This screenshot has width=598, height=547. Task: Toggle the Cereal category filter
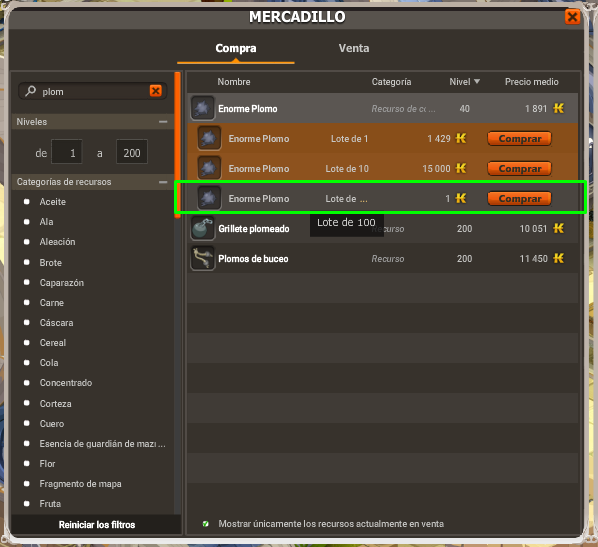tap(27, 343)
